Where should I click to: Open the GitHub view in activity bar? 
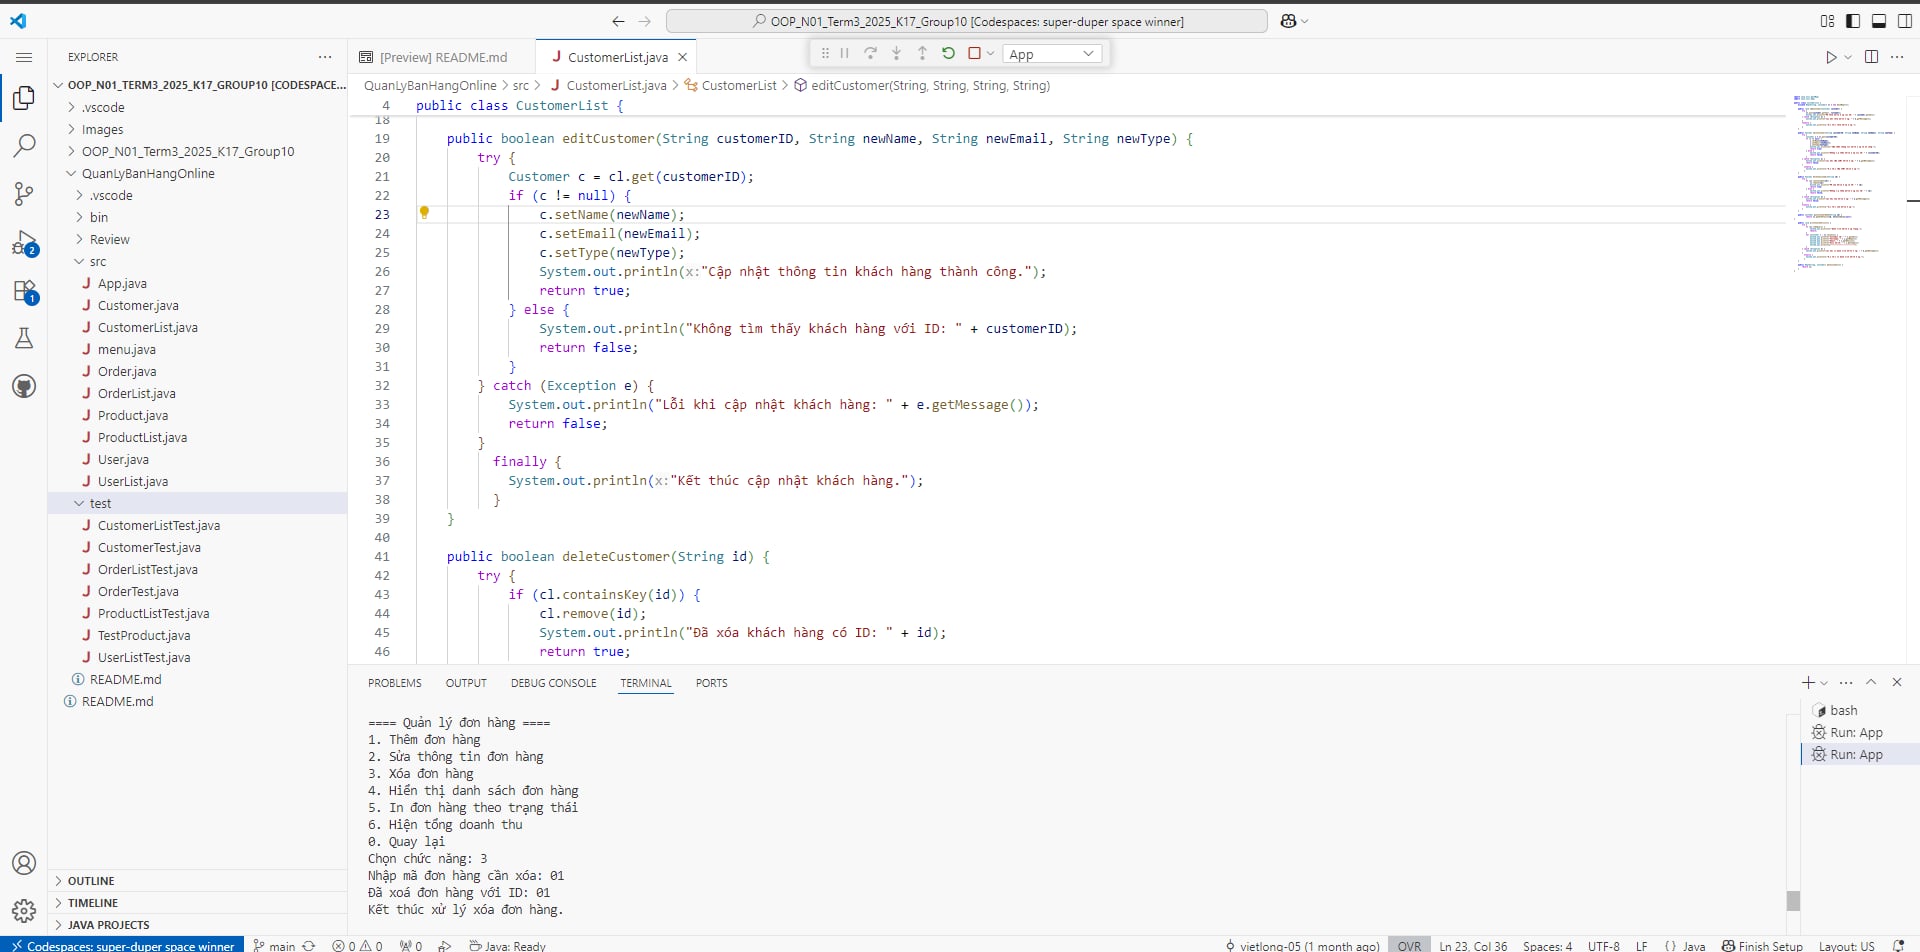click(x=24, y=387)
